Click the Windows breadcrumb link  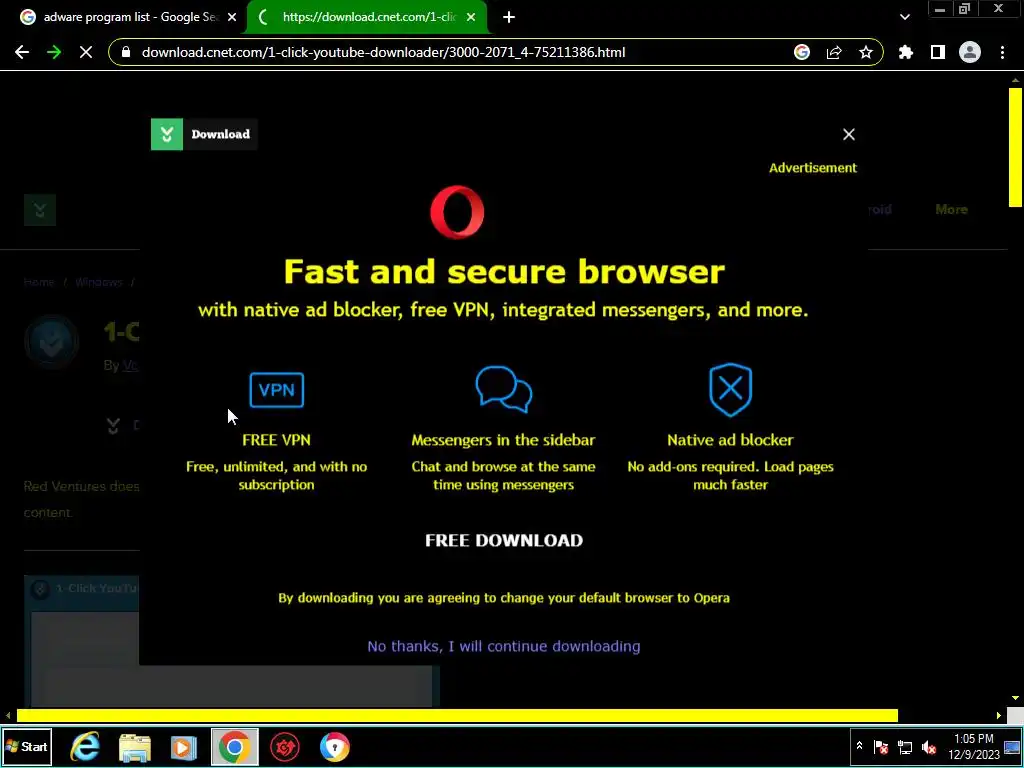coord(99,282)
